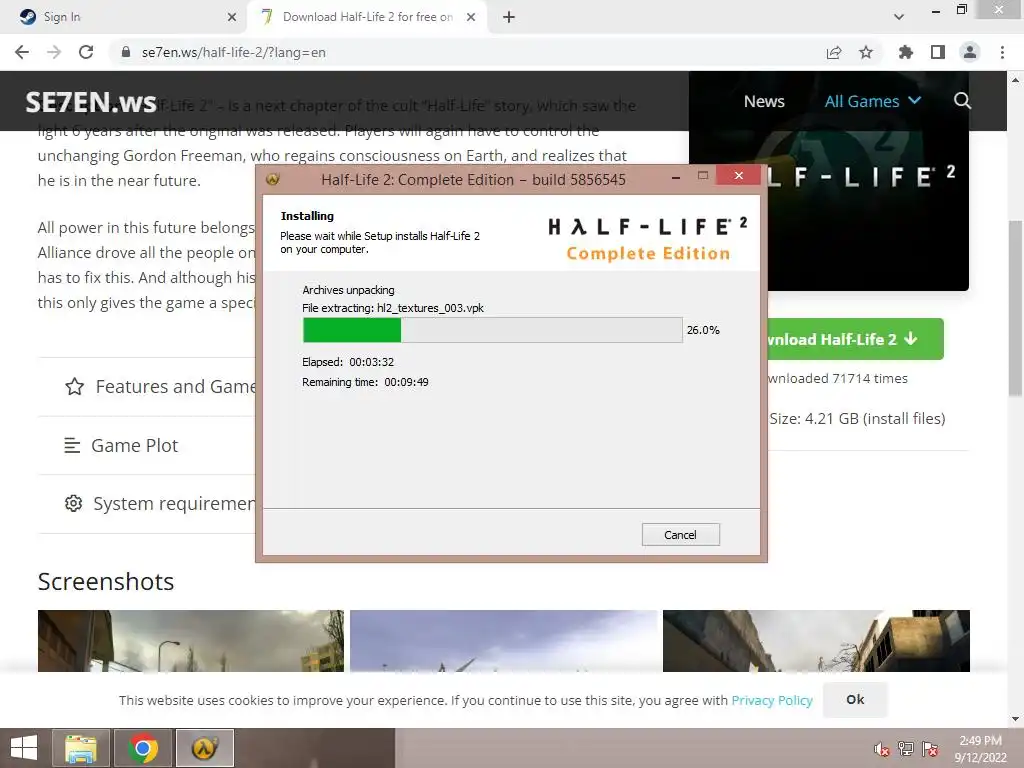Open the Windows Start button
Image resolution: width=1024 pixels, height=768 pixels.
[24, 748]
